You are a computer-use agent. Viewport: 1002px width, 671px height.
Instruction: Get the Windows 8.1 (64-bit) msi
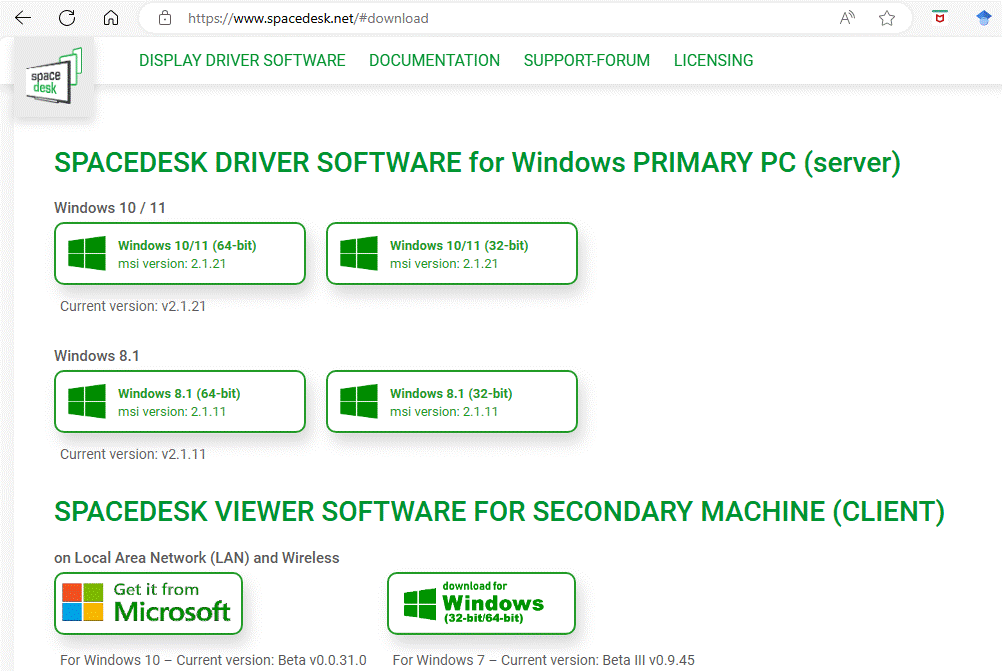click(x=180, y=402)
